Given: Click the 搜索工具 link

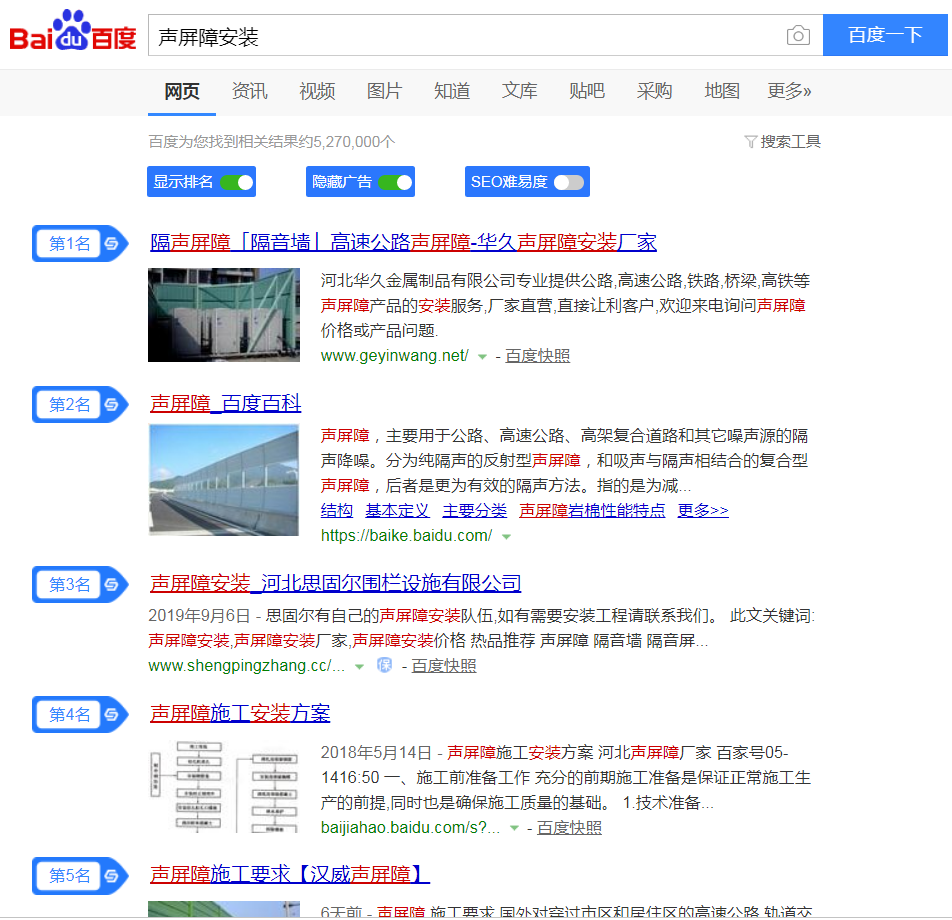Looking at the screenshot, I should (790, 141).
